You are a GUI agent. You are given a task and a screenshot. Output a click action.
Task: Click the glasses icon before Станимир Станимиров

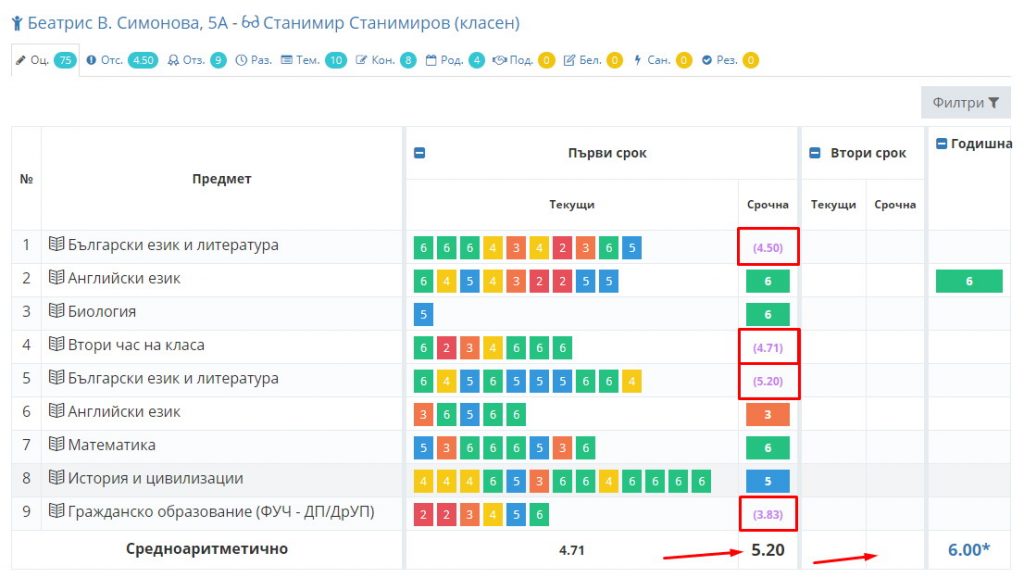[x=250, y=23]
